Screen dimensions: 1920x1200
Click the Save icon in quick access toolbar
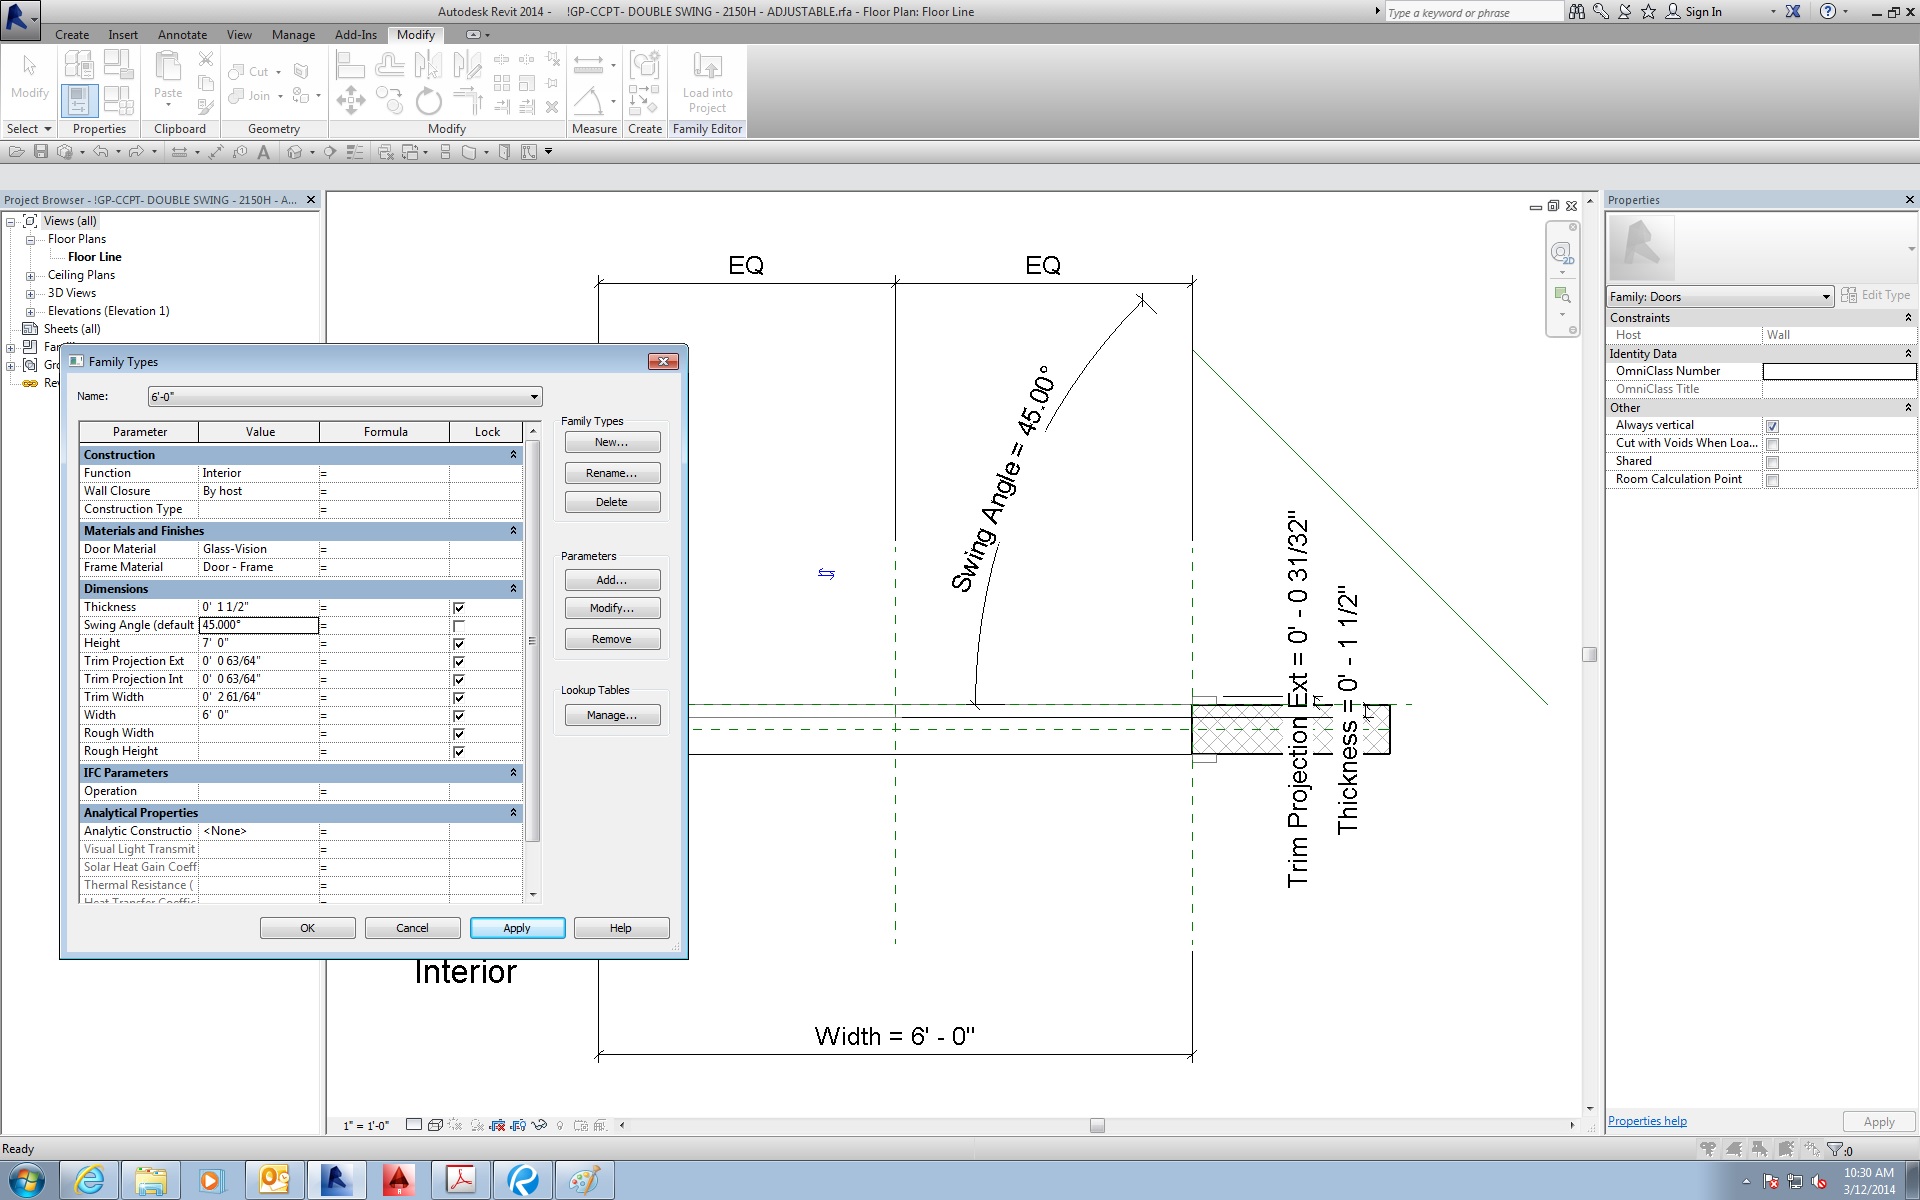click(41, 152)
